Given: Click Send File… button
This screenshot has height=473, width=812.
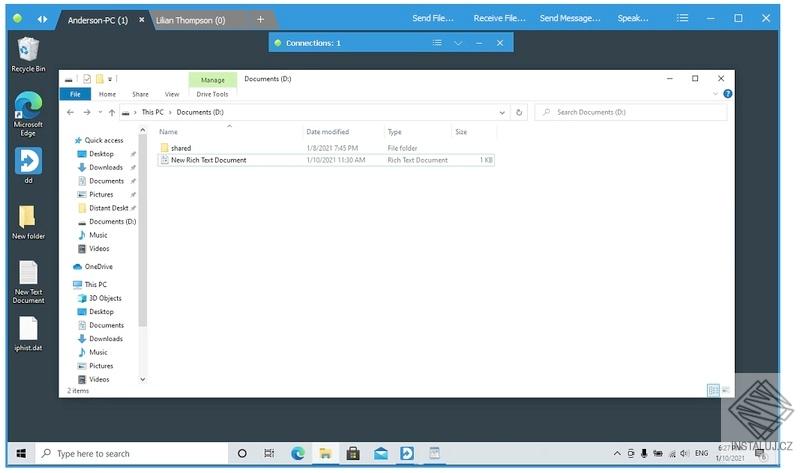Looking at the screenshot, I should 433,18.
